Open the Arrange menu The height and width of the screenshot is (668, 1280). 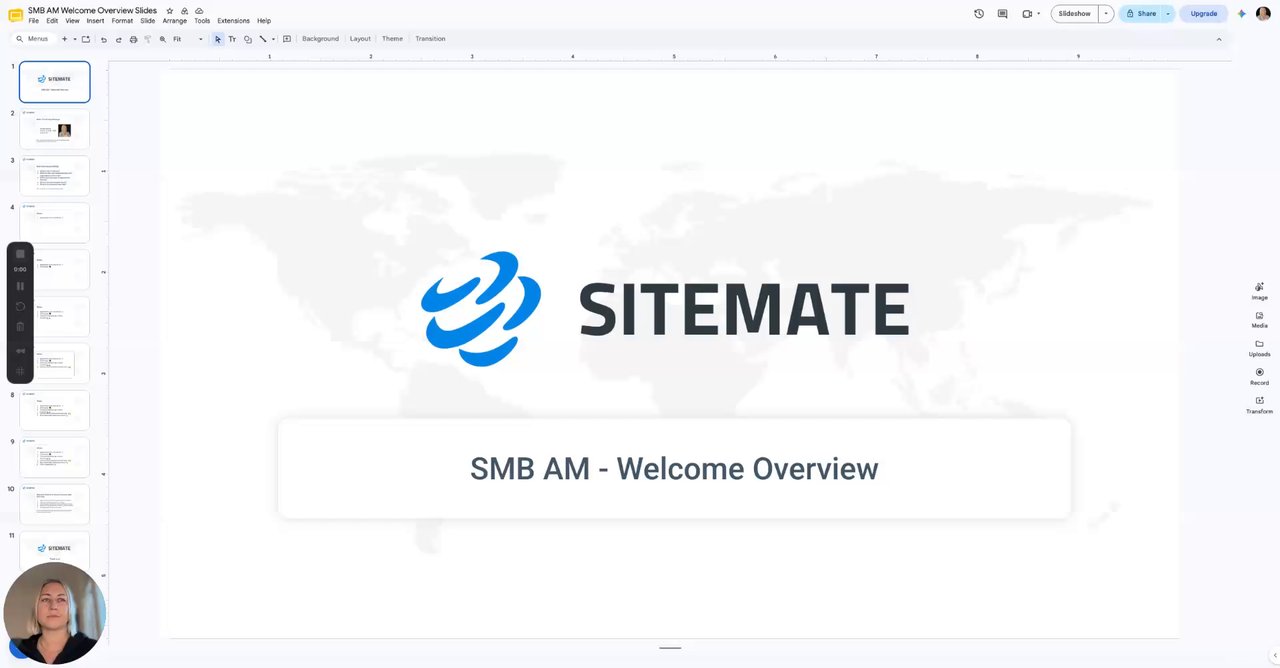(x=175, y=21)
